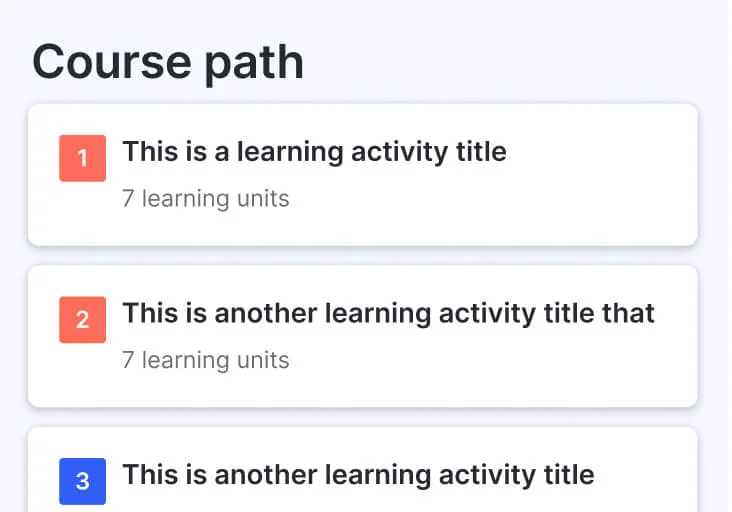This screenshot has height=512, width=732.
Task: Click the blue number 3 badge
Action: pyautogui.click(x=82, y=481)
